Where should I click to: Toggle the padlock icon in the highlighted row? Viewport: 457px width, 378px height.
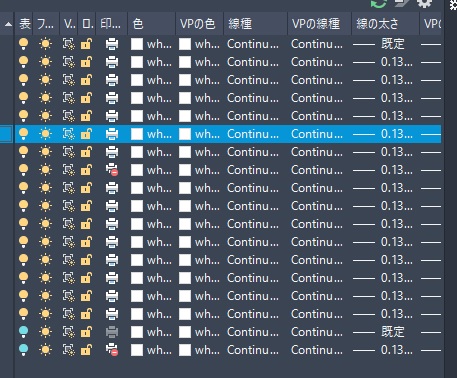[86, 134]
